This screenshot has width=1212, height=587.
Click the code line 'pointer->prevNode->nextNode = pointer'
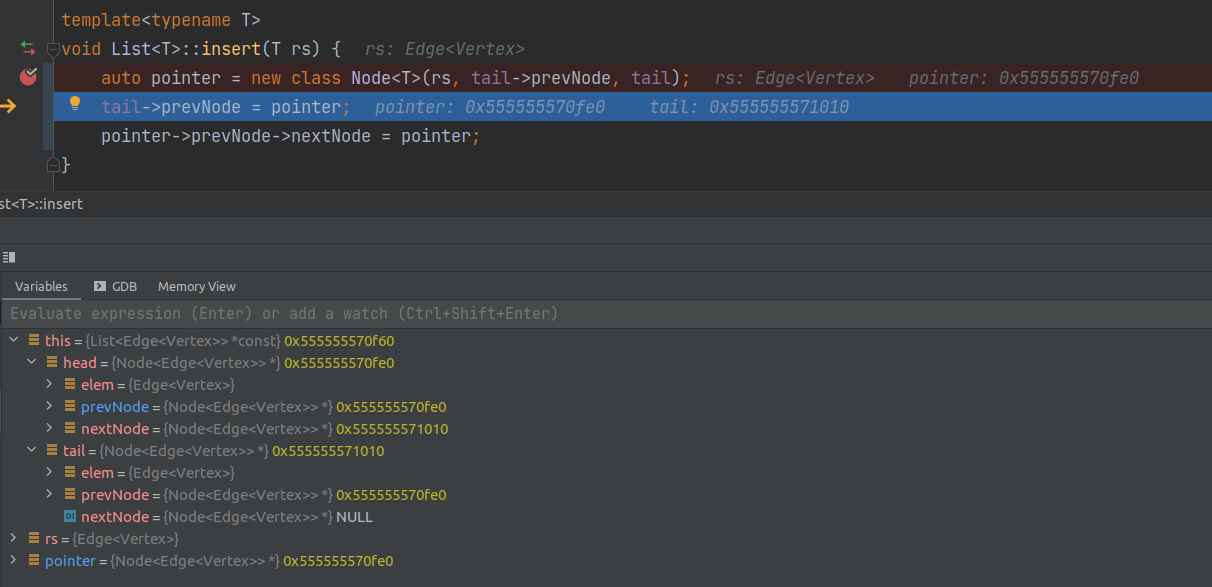click(290, 136)
